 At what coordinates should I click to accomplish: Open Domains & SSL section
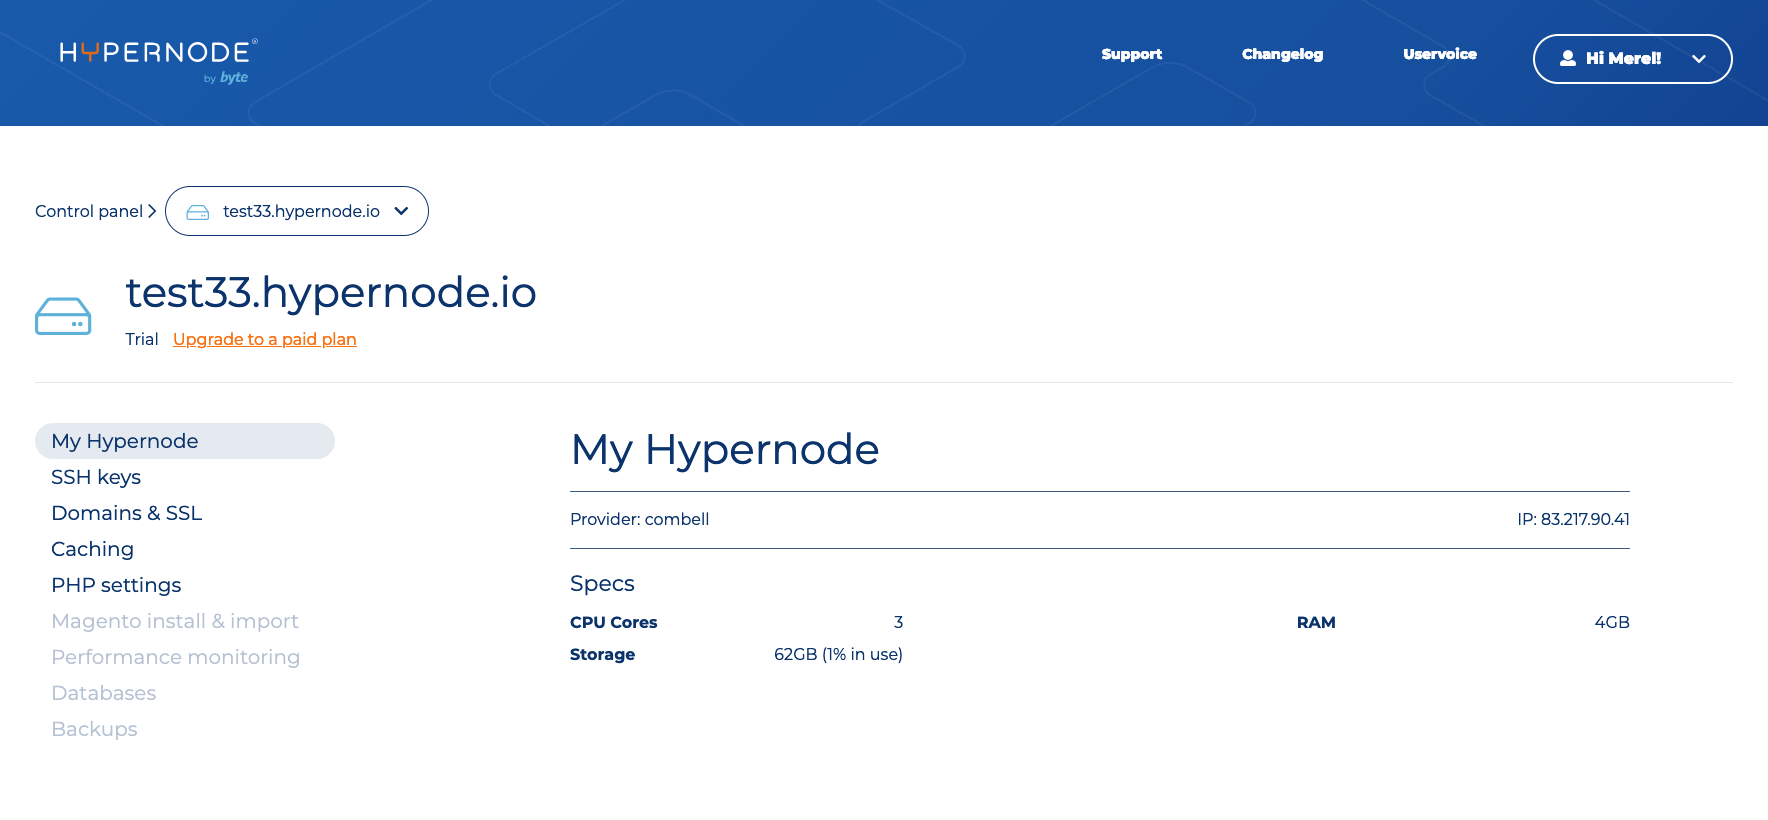point(127,513)
